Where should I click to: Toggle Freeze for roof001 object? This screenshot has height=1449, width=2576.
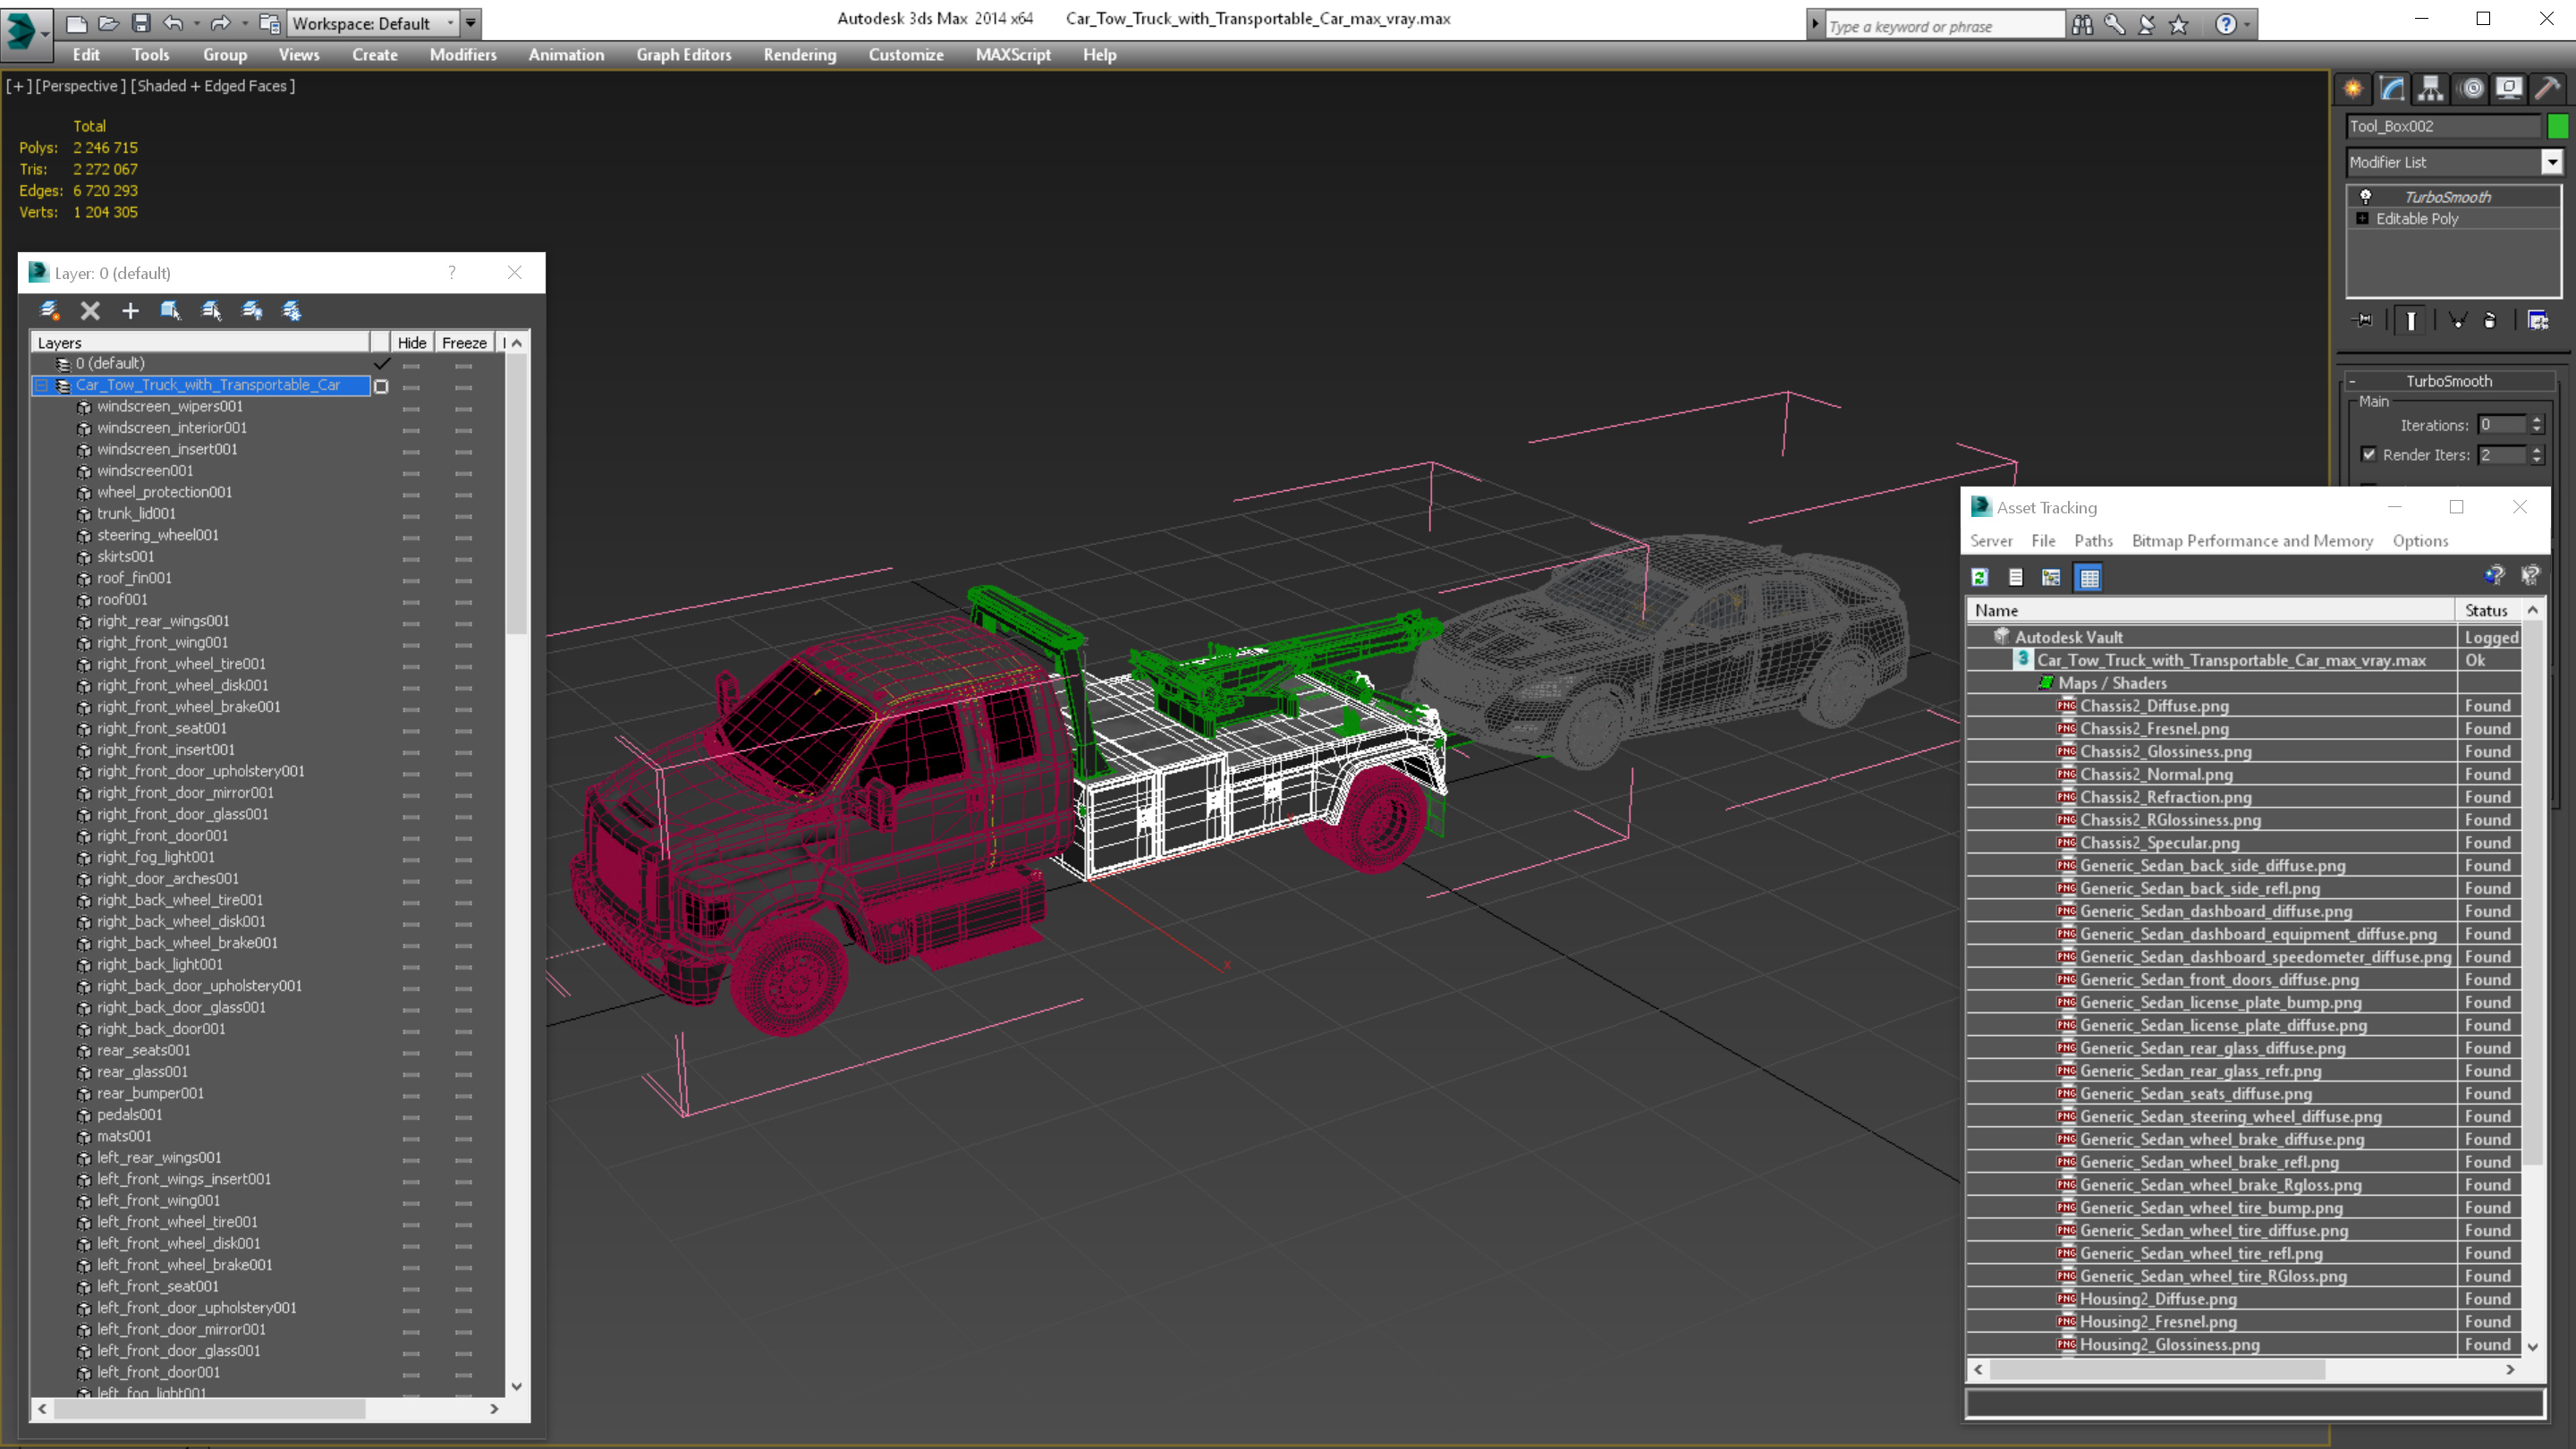[463, 601]
